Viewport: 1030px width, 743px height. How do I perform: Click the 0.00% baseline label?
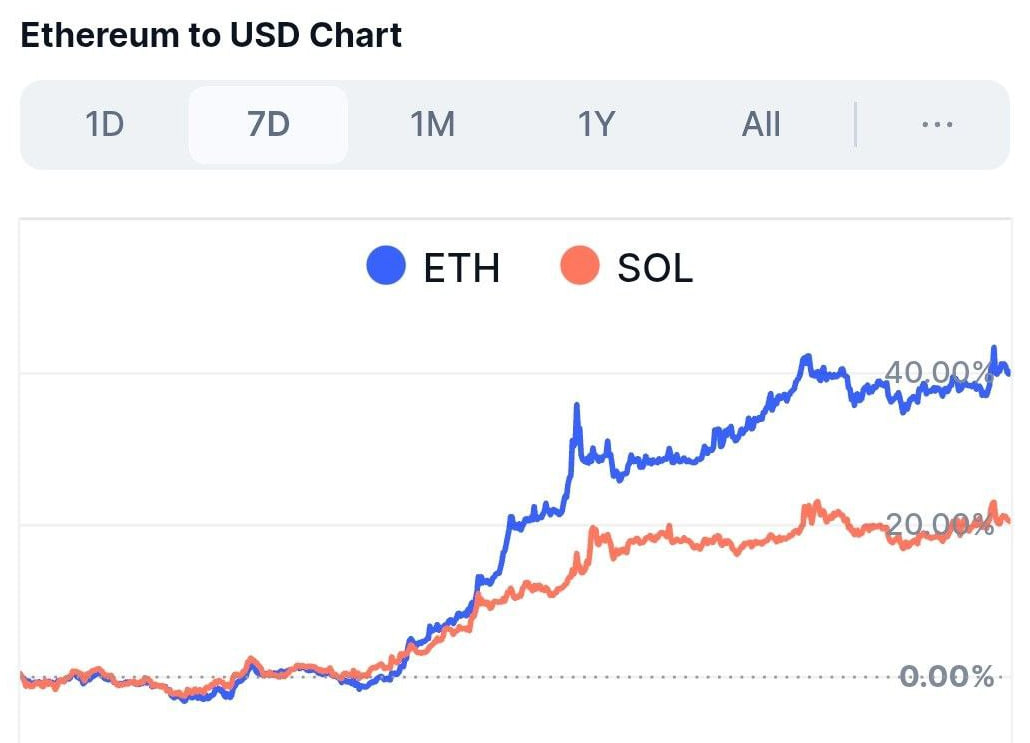946,676
